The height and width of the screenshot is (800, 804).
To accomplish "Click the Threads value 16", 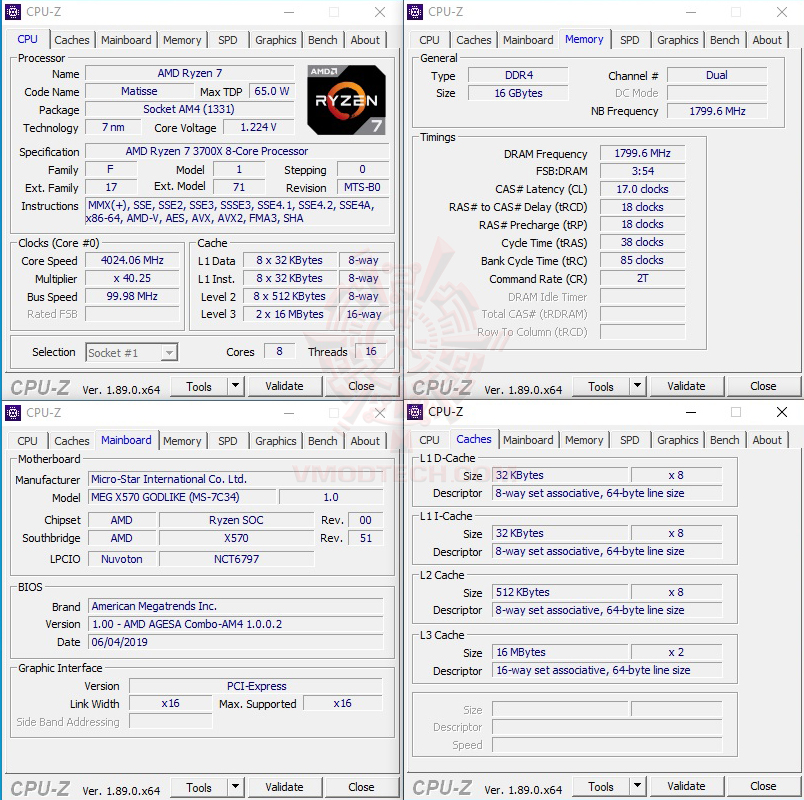I will [371, 351].
